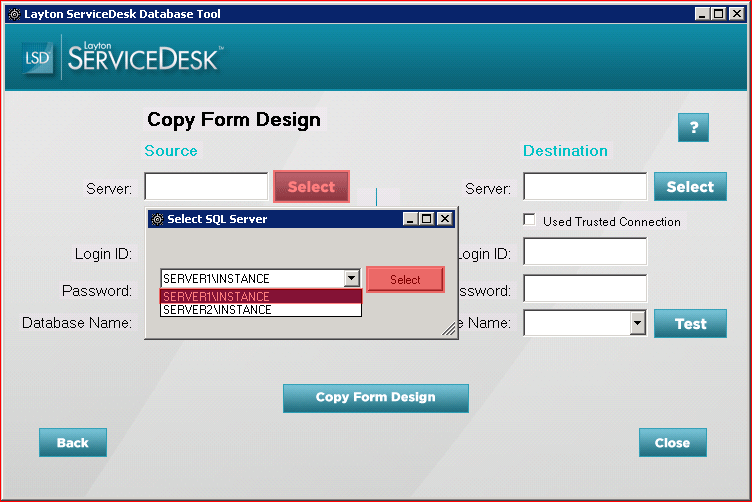Maximize the Database Tool main window
Screen dimensions: 752x502
(x=718, y=13)
